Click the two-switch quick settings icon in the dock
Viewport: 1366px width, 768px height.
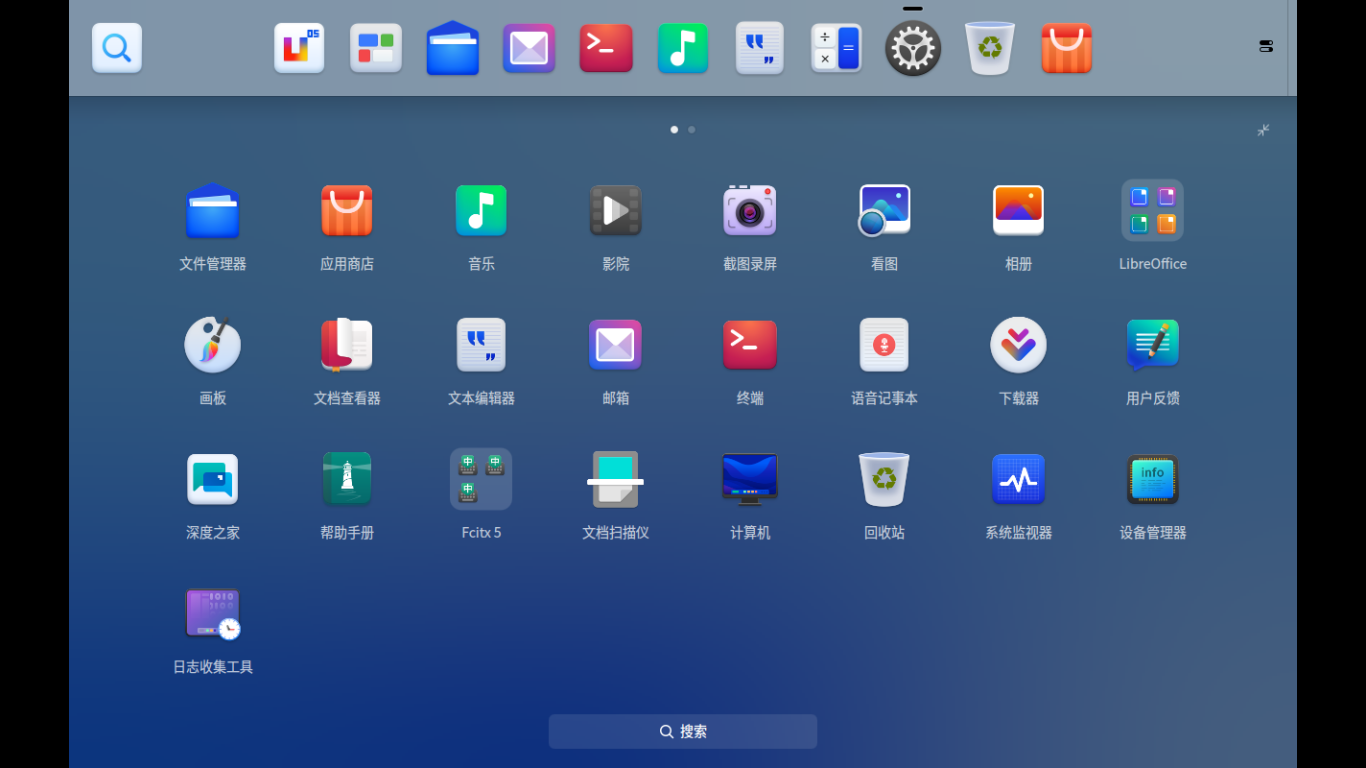(1266, 46)
